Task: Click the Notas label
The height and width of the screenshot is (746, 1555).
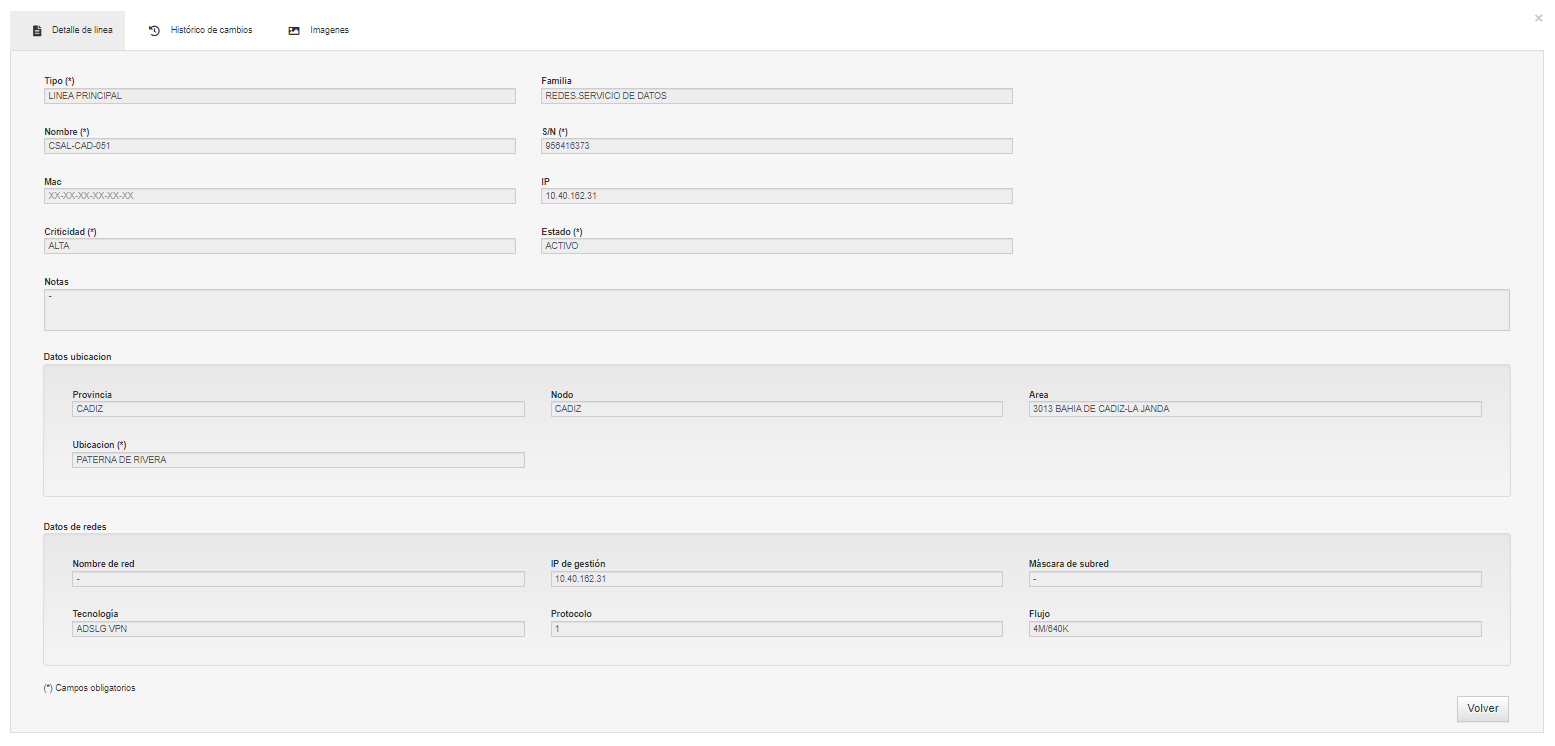Action: point(56,282)
